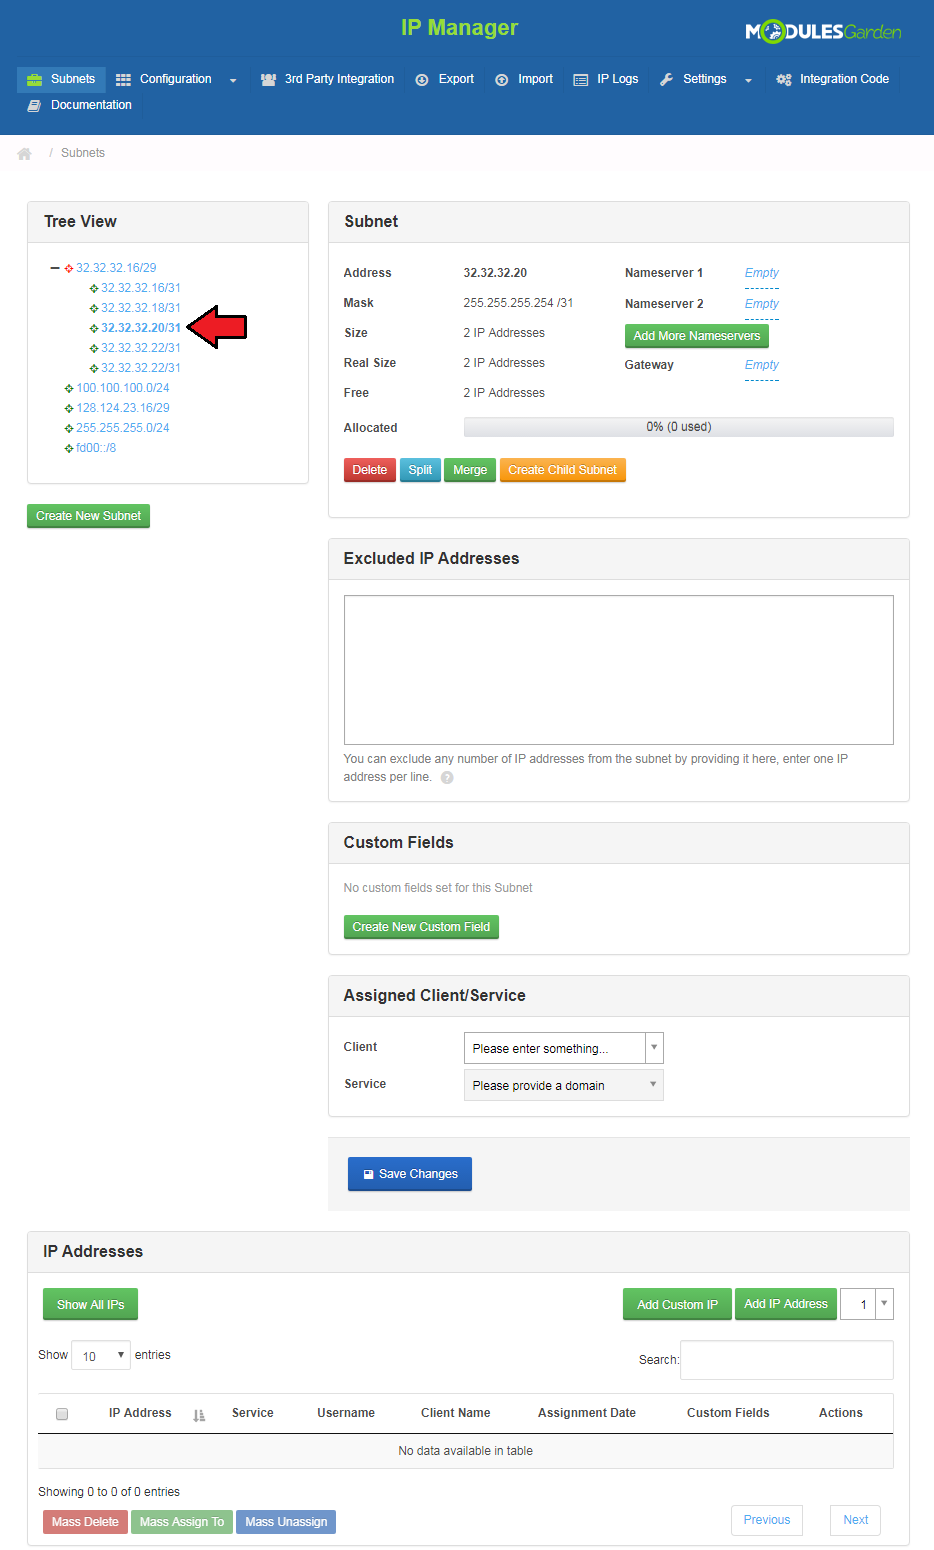934x1550 pixels.
Task: Expand the Configuration dropdown arrow
Action: (233, 80)
